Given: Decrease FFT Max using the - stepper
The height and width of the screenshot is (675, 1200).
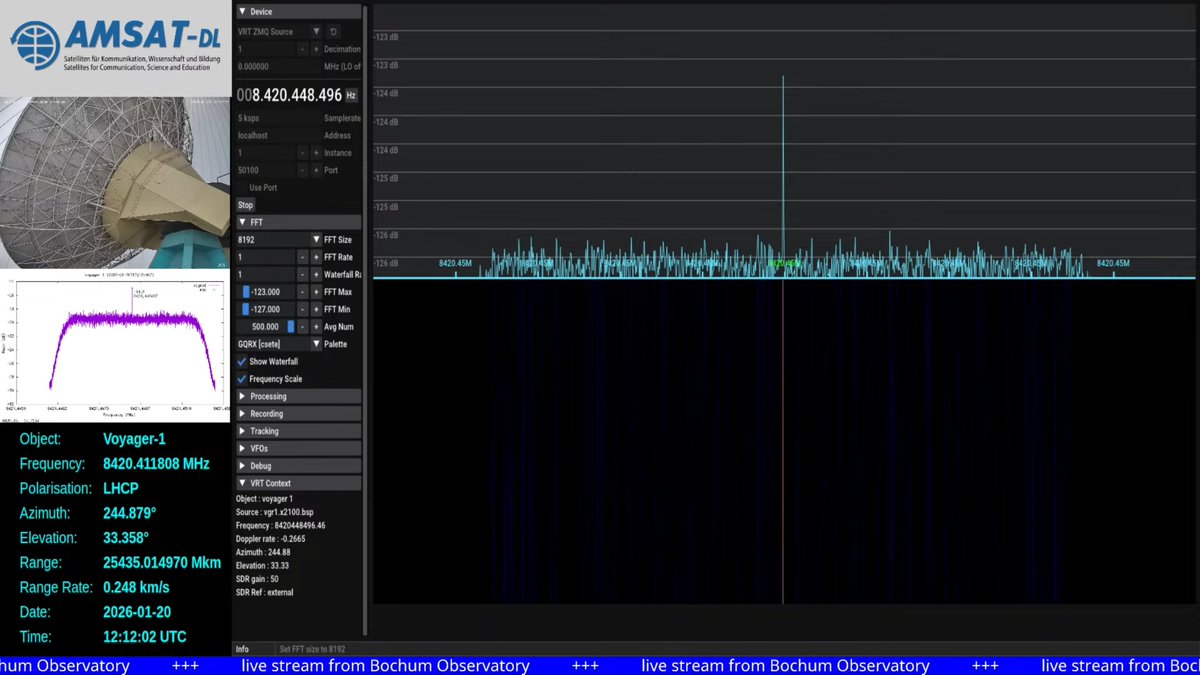Looking at the screenshot, I should pos(302,291).
